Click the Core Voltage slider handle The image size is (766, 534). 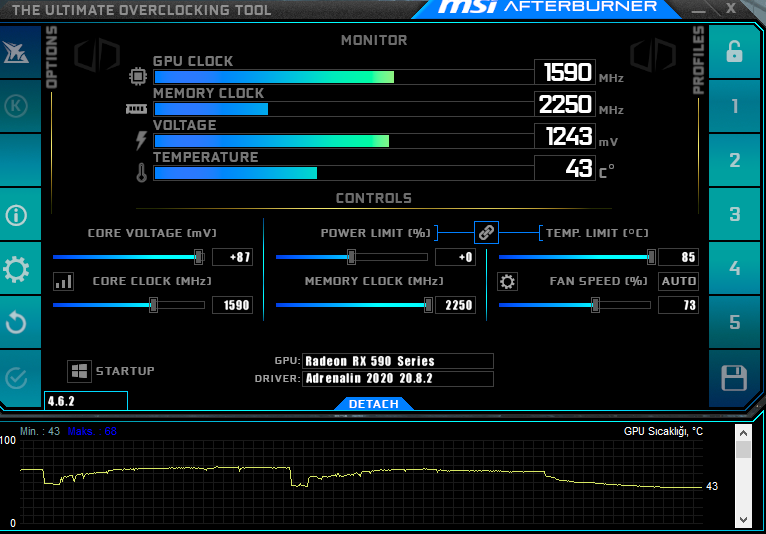click(x=198, y=256)
